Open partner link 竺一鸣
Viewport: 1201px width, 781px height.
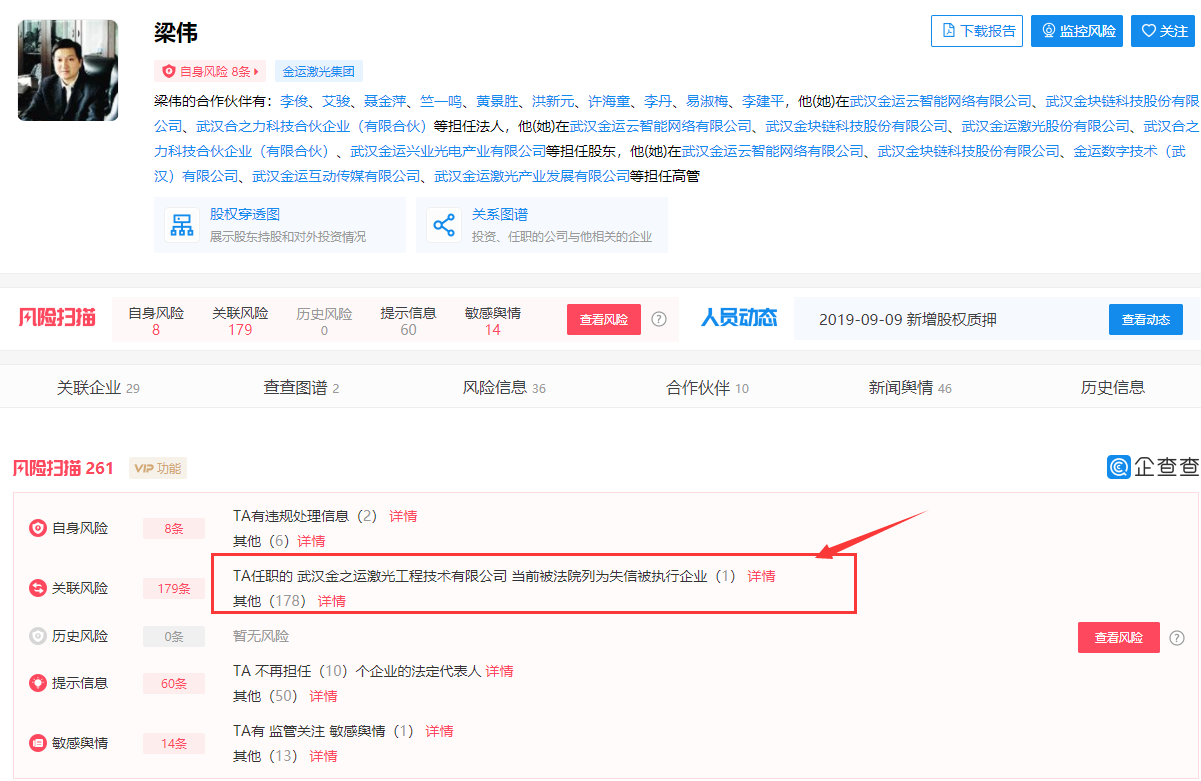point(441,102)
